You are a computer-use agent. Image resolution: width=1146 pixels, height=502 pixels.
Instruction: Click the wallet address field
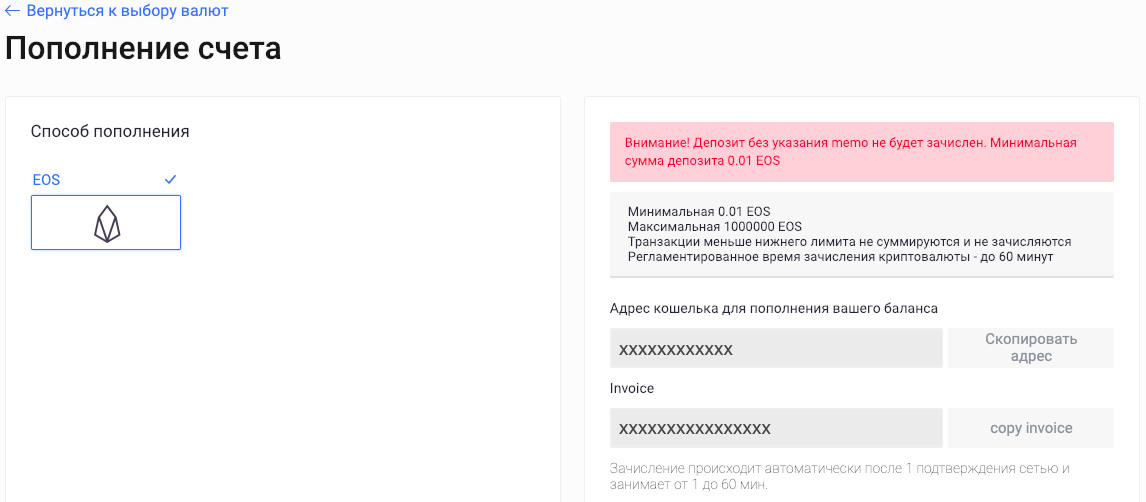(776, 348)
